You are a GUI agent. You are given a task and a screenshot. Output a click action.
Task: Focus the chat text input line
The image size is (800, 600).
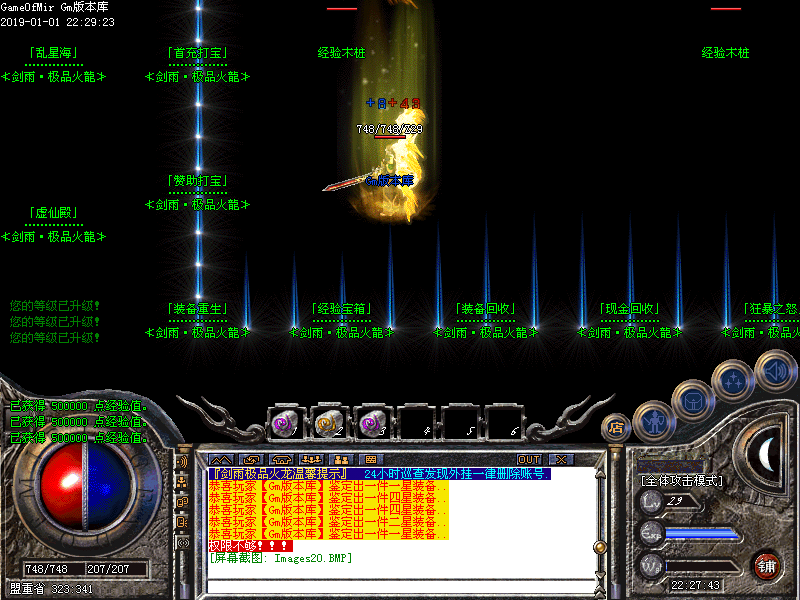point(401,587)
